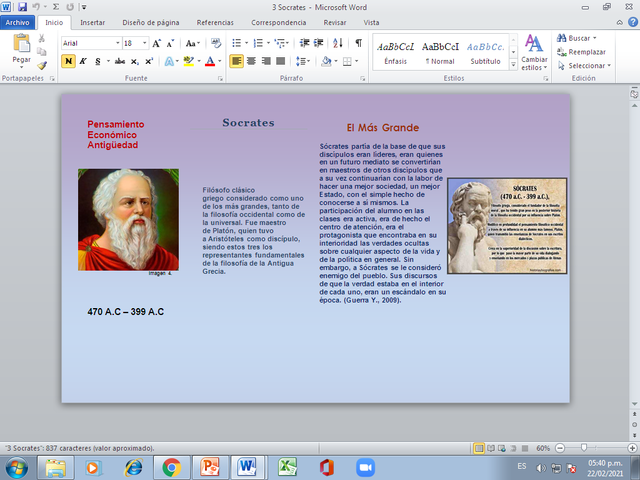This screenshot has height=480, width=640.
Task: Decrease indent icon in Párrafo group
Action: coord(304,43)
